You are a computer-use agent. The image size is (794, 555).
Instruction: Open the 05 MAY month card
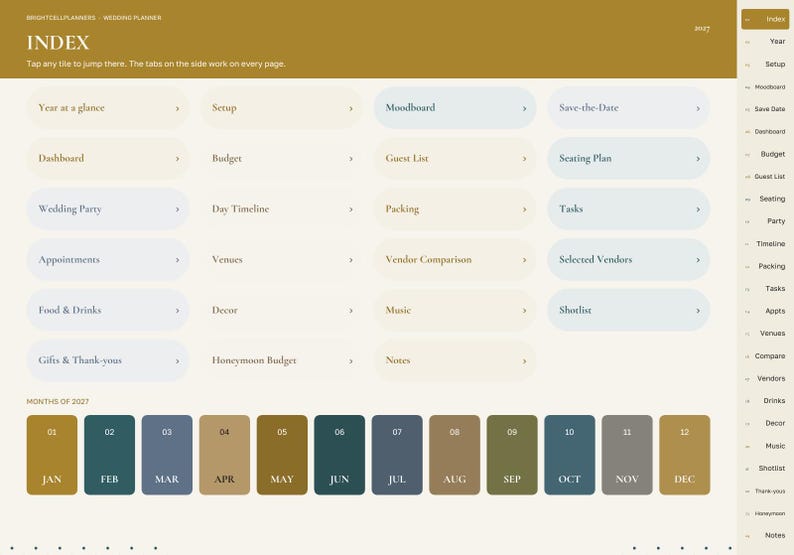click(282, 455)
